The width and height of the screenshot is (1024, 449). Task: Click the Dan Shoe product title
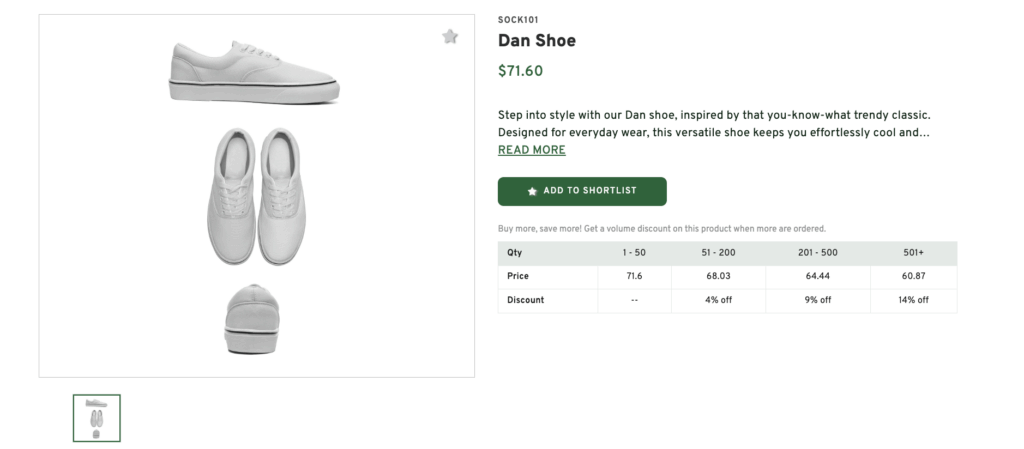point(537,40)
